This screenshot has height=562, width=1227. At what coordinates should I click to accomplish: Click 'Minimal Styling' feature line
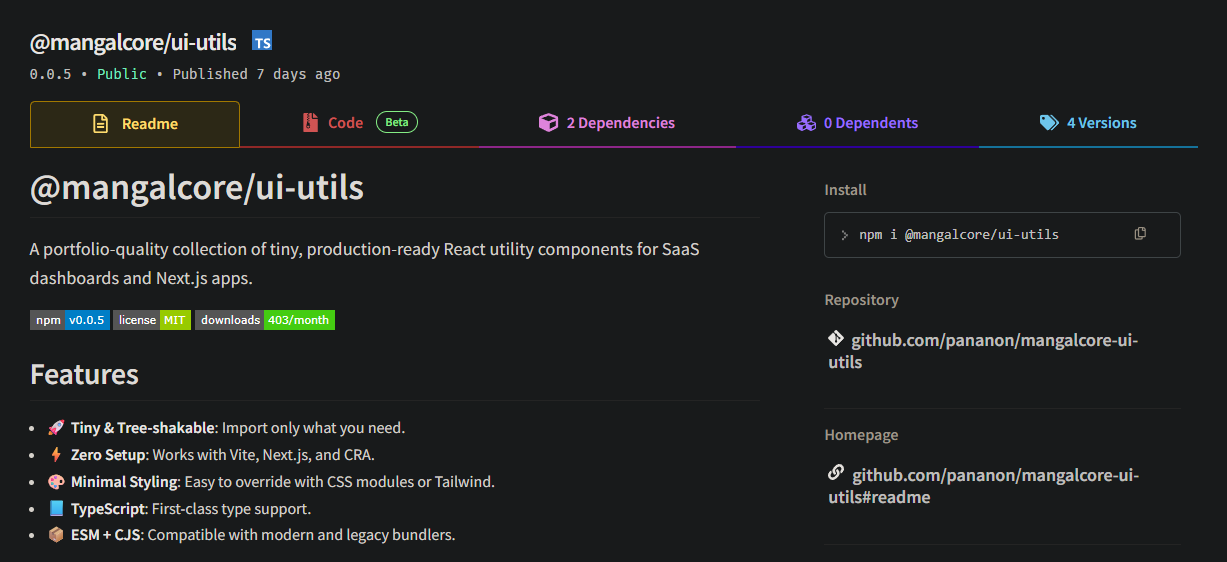pyautogui.click(x=271, y=482)
